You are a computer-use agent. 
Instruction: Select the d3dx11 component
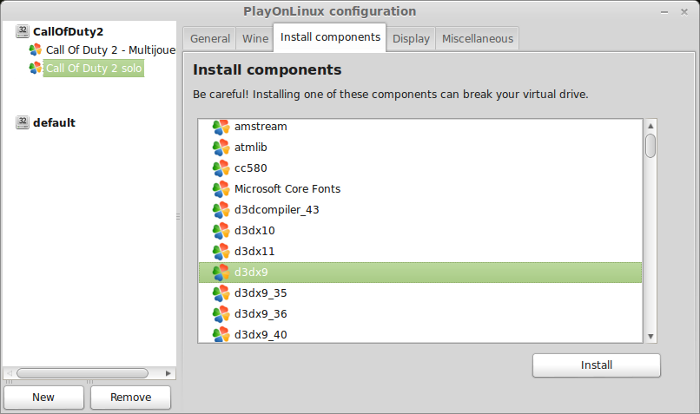click(x=420, y=251)
